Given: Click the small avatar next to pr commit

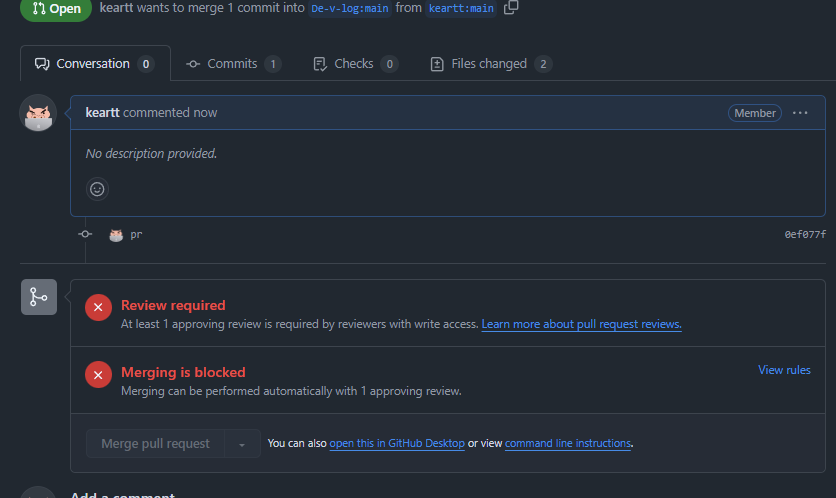Looking at the screenshot, I should 116,235.
